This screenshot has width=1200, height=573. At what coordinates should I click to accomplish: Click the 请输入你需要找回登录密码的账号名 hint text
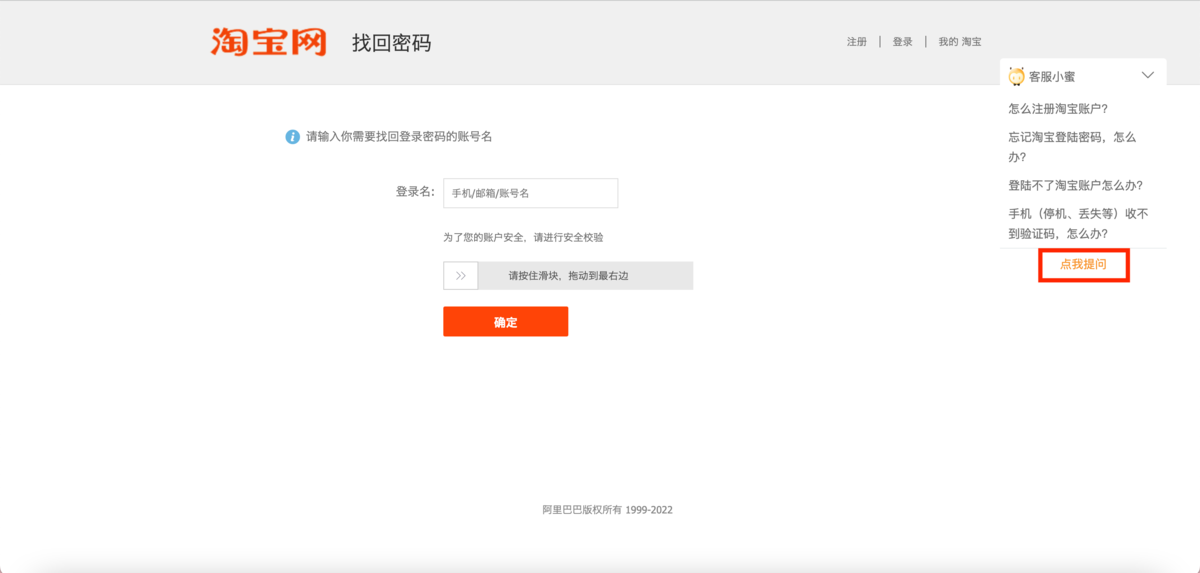coord(399,137)
